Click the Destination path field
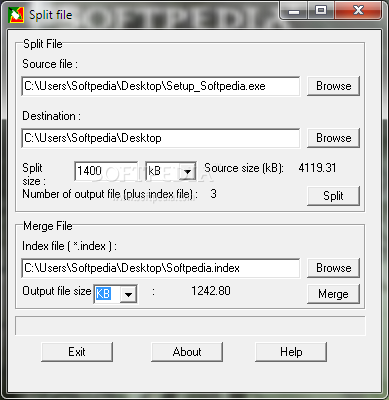Screen dimensions: 389x400 pyautogui.click(x=161, y=138)
